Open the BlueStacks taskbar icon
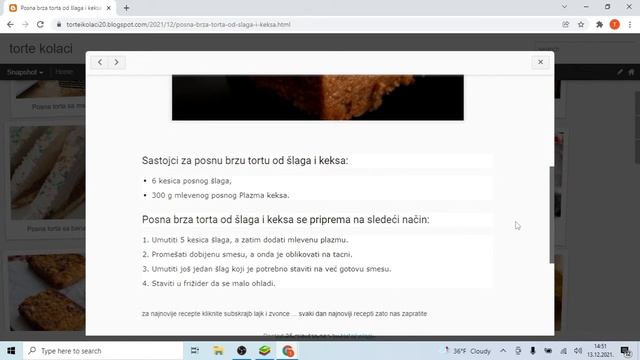This screenshot has width=640, height=360. coord(265,351)
